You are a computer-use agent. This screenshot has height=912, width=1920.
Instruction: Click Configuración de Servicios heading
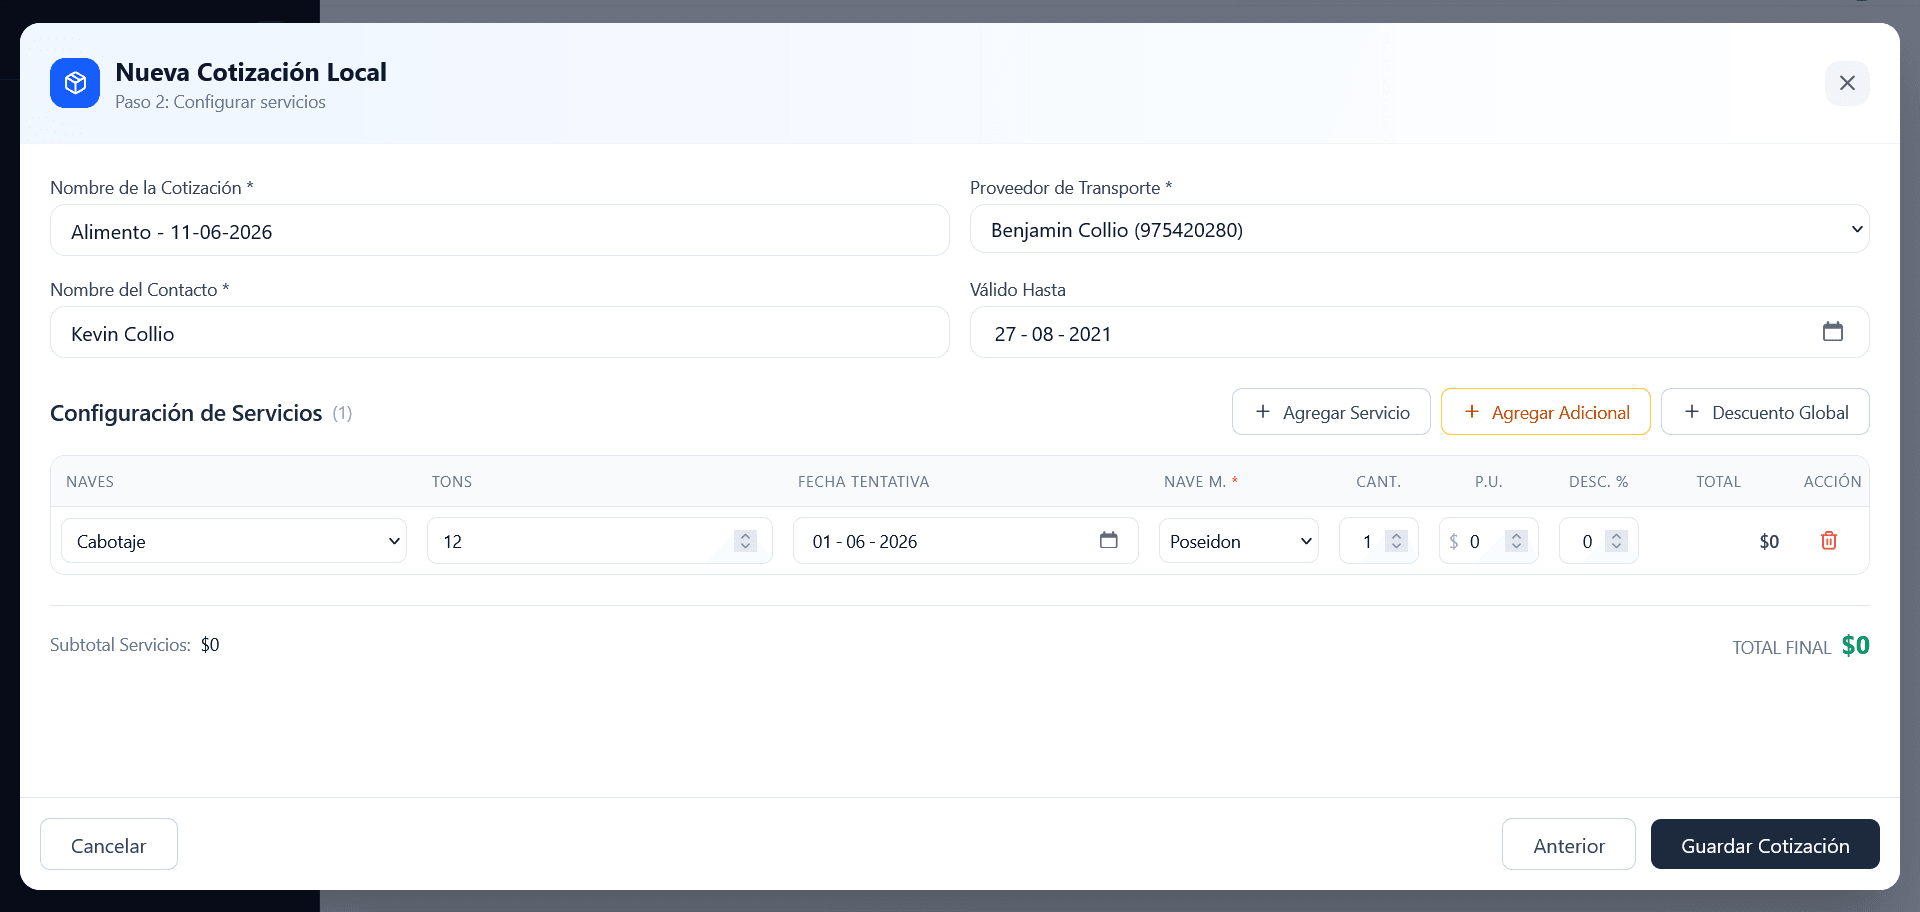coord(186,413)
